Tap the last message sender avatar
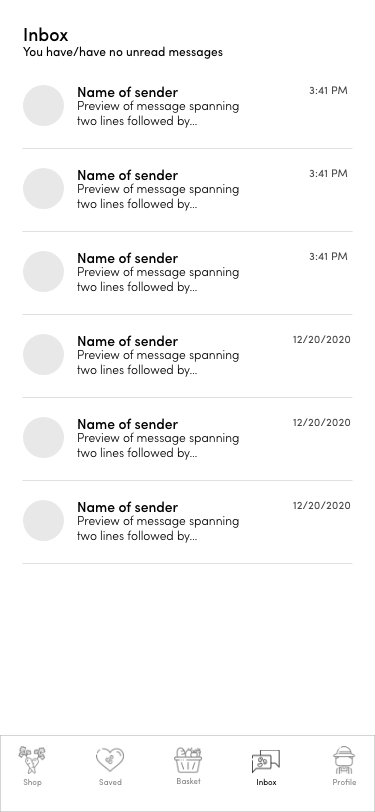 (x=44, y=520)
